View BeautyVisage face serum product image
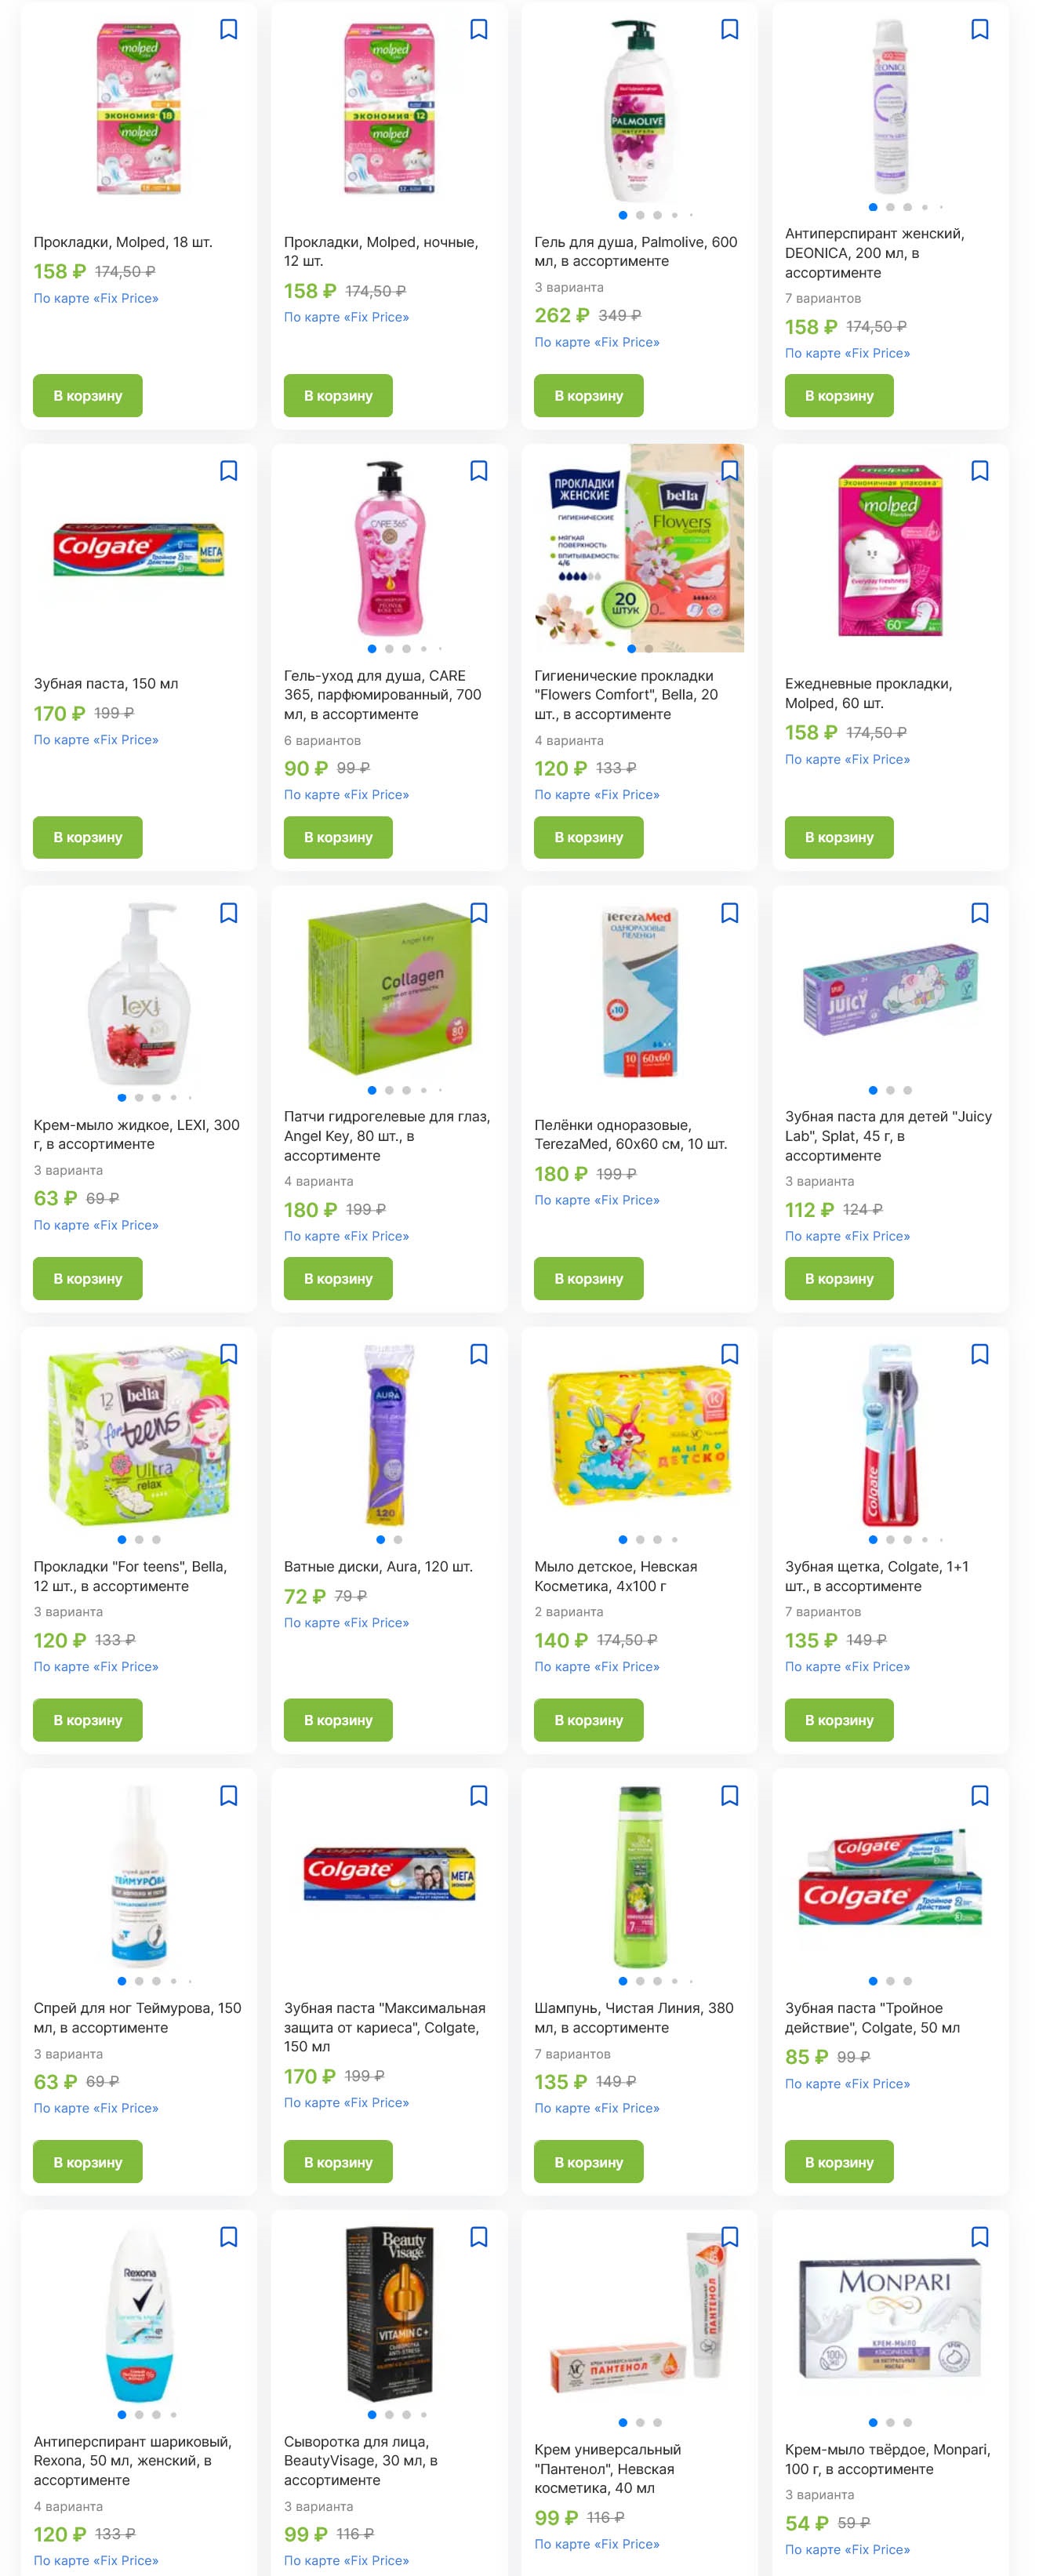The height and width of the screenshot is (2576, 1050). tap(388, 2314)
